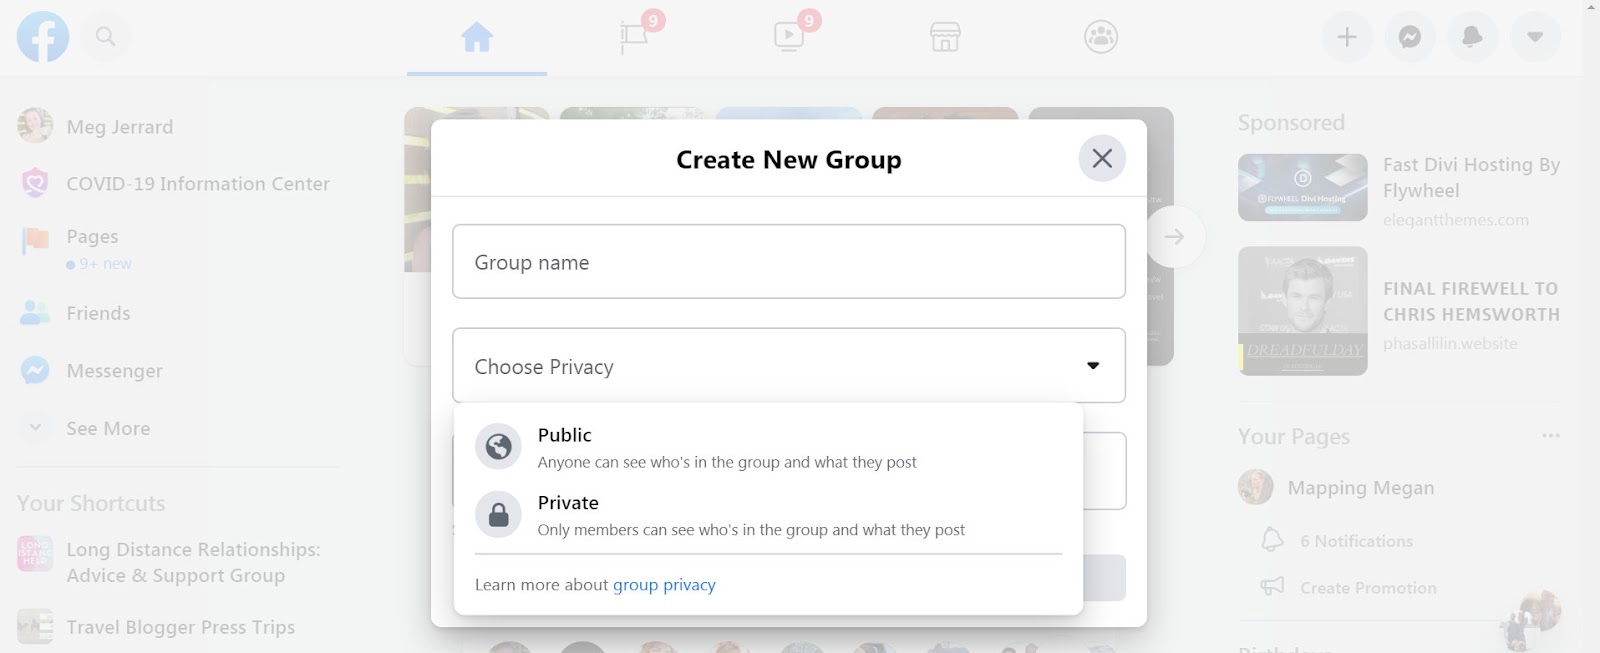Viewport: 1600px width, 653px height.
Task: Click Long Distance Relationships group icon
Action: pos(35,553)
